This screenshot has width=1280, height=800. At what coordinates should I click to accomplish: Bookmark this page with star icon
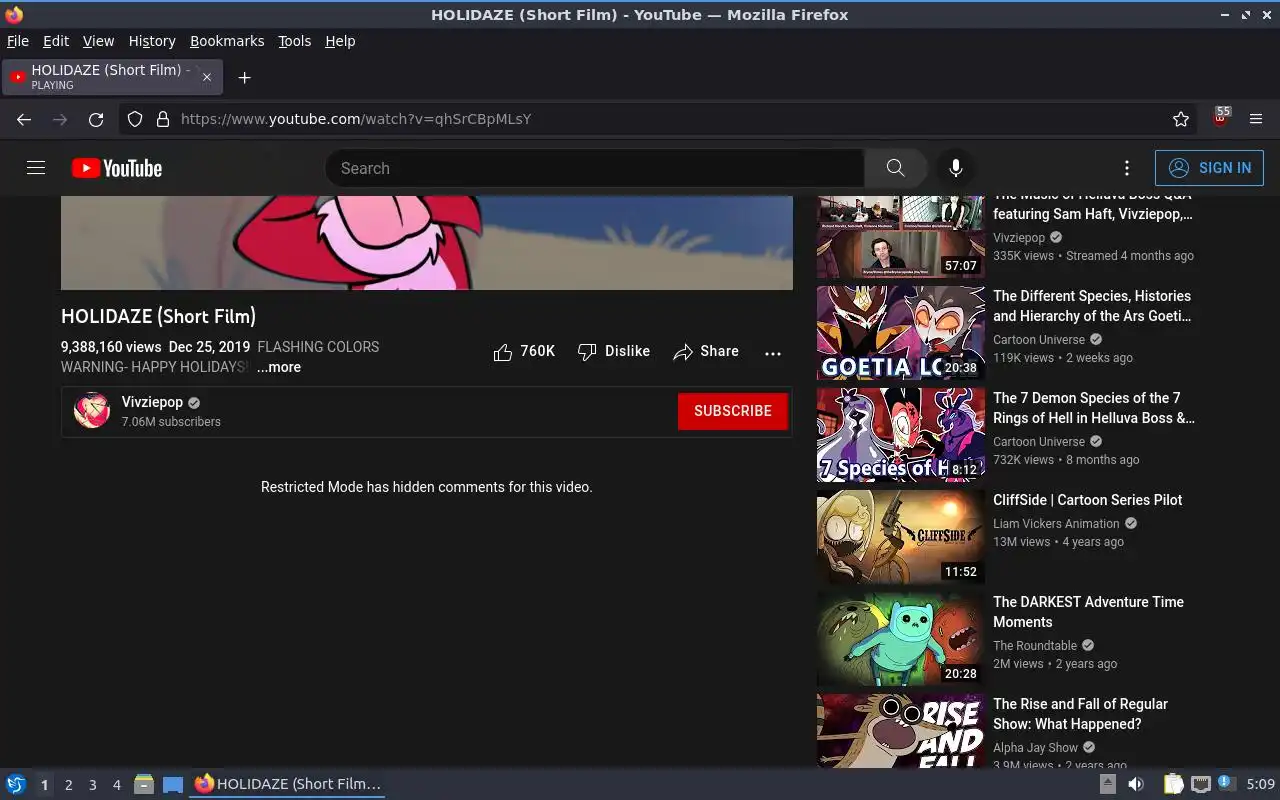click(x=1181, y=119)
